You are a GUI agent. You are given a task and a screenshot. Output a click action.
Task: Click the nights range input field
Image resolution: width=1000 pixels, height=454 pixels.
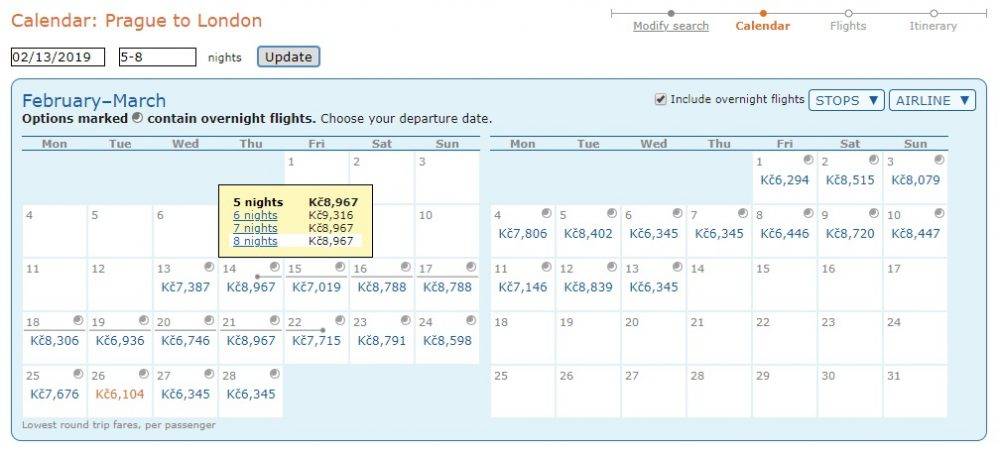(157, 57)
